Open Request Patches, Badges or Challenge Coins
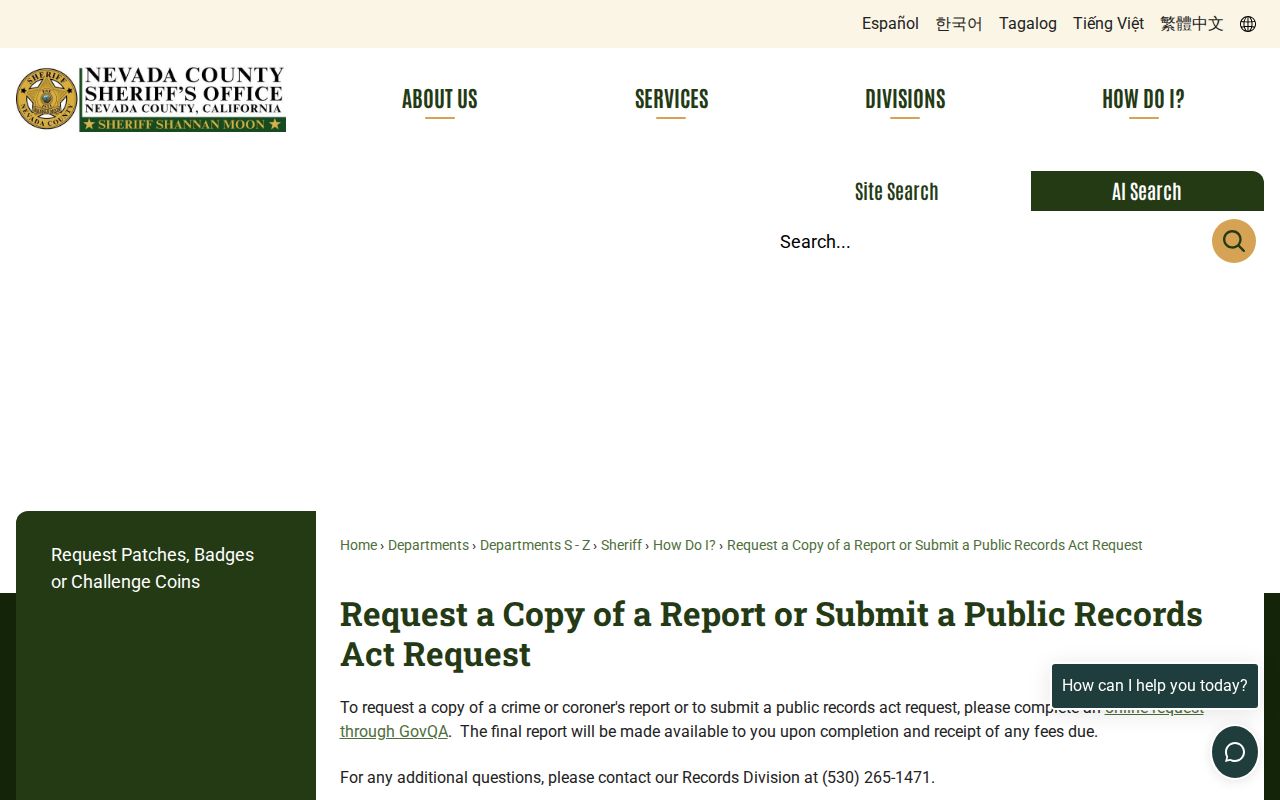Image resolution: width=1280 pixels, height=800 pixels. 152,568
